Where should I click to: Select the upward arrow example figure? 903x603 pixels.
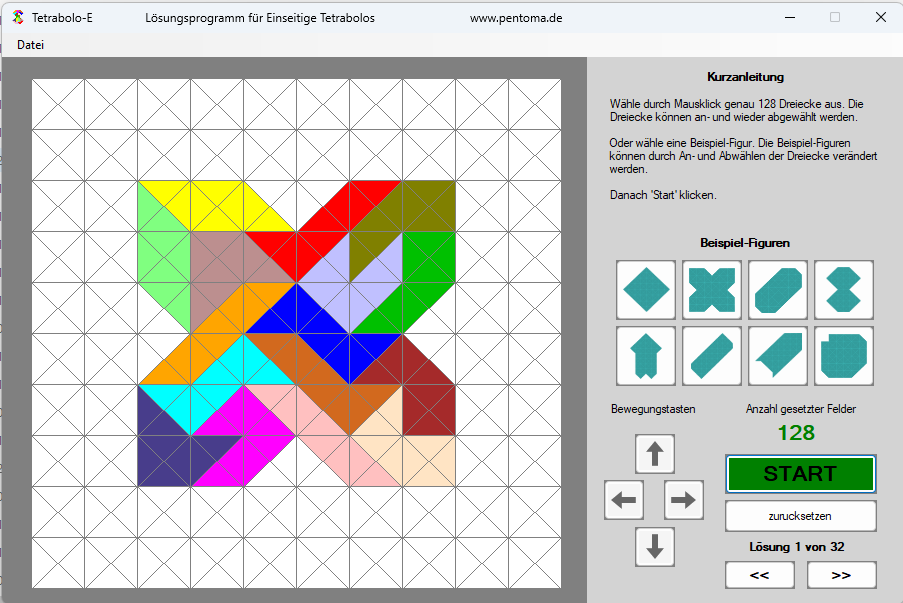tap(645, 356)
